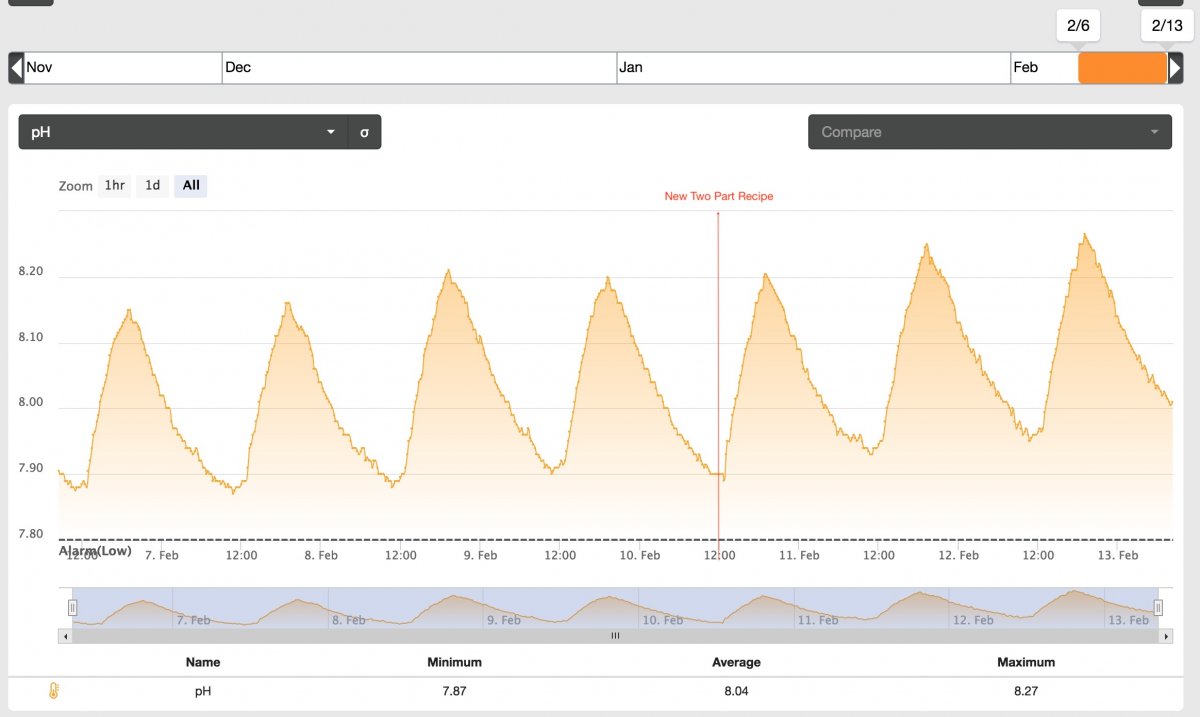Click the Name column header
1200x717 pixels.
click(x=203, y=662)
